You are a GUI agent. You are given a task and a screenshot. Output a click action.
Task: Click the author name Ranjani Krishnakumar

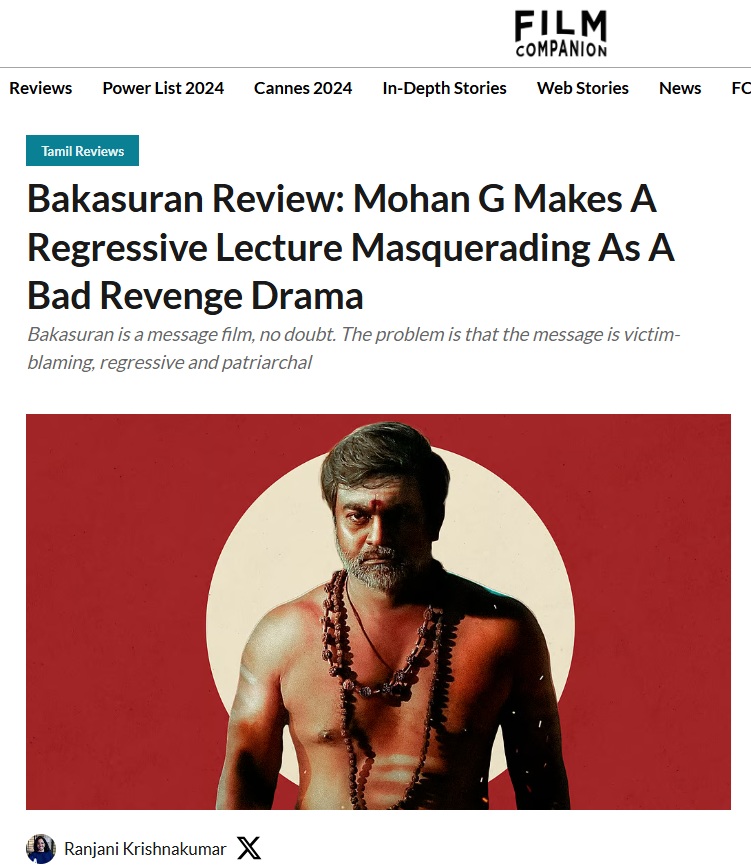coord(145,849)
